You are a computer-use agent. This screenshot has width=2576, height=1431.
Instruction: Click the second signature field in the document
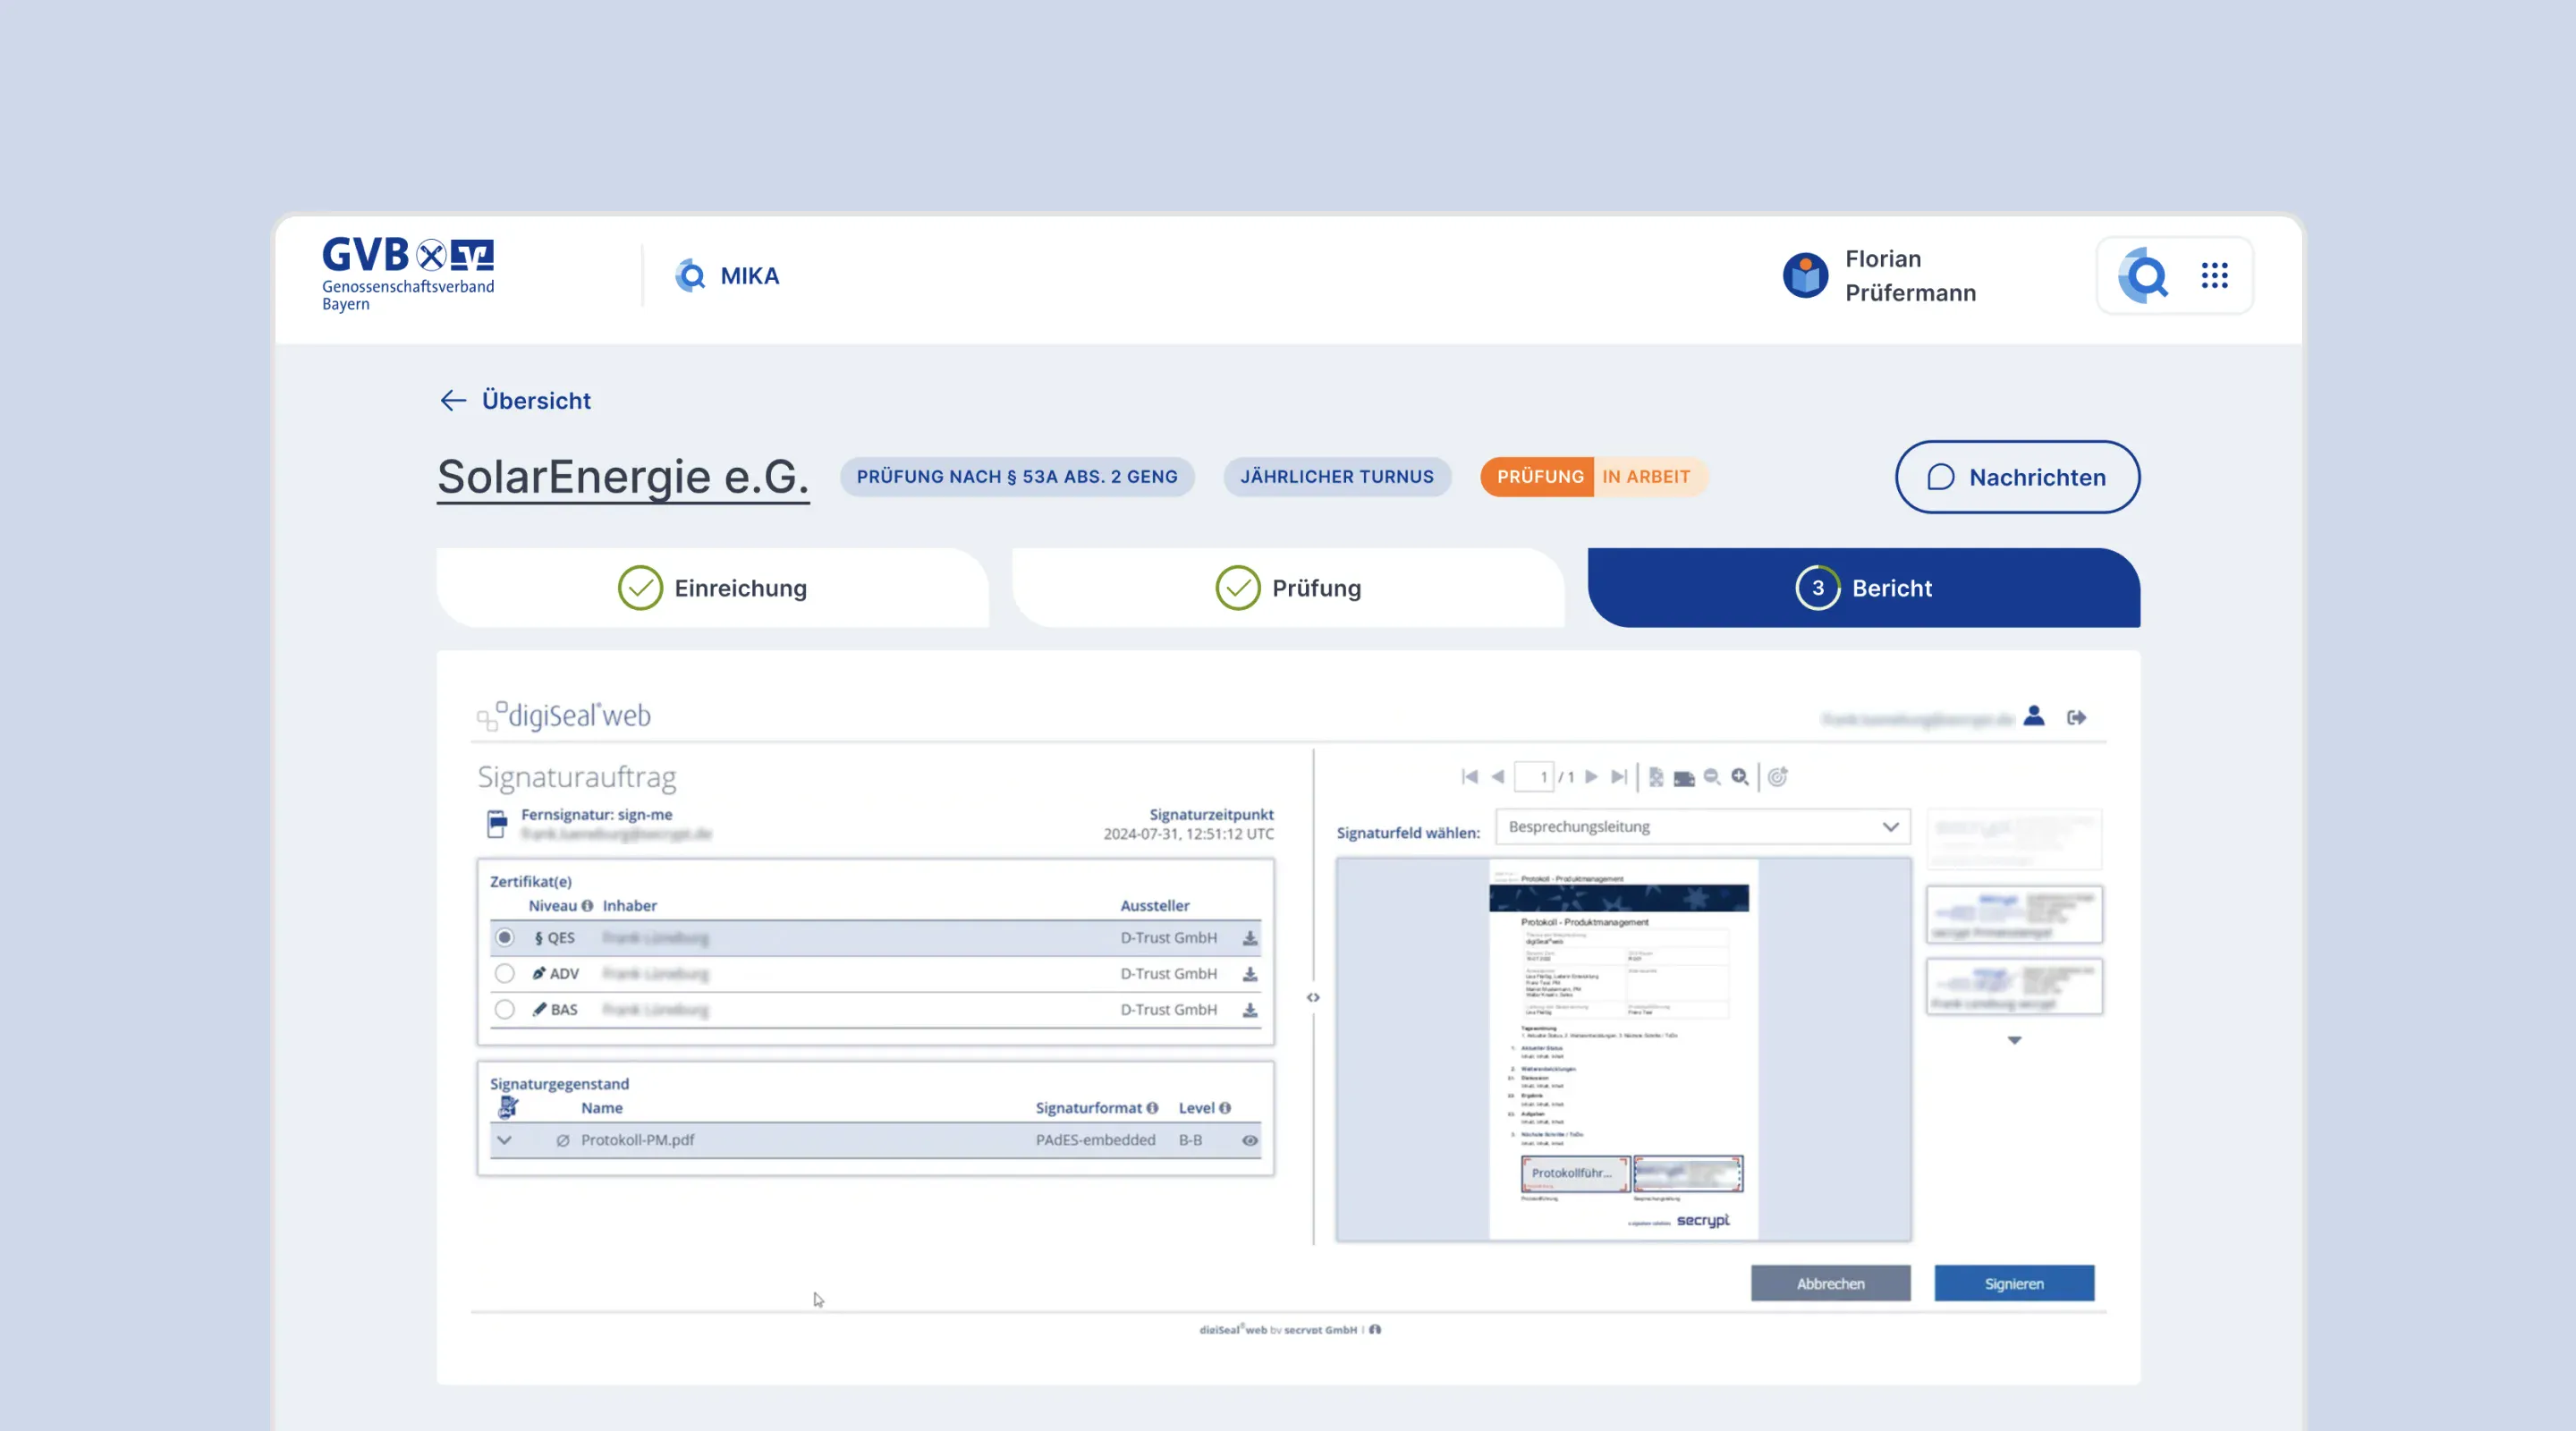click(1688, 1173)
